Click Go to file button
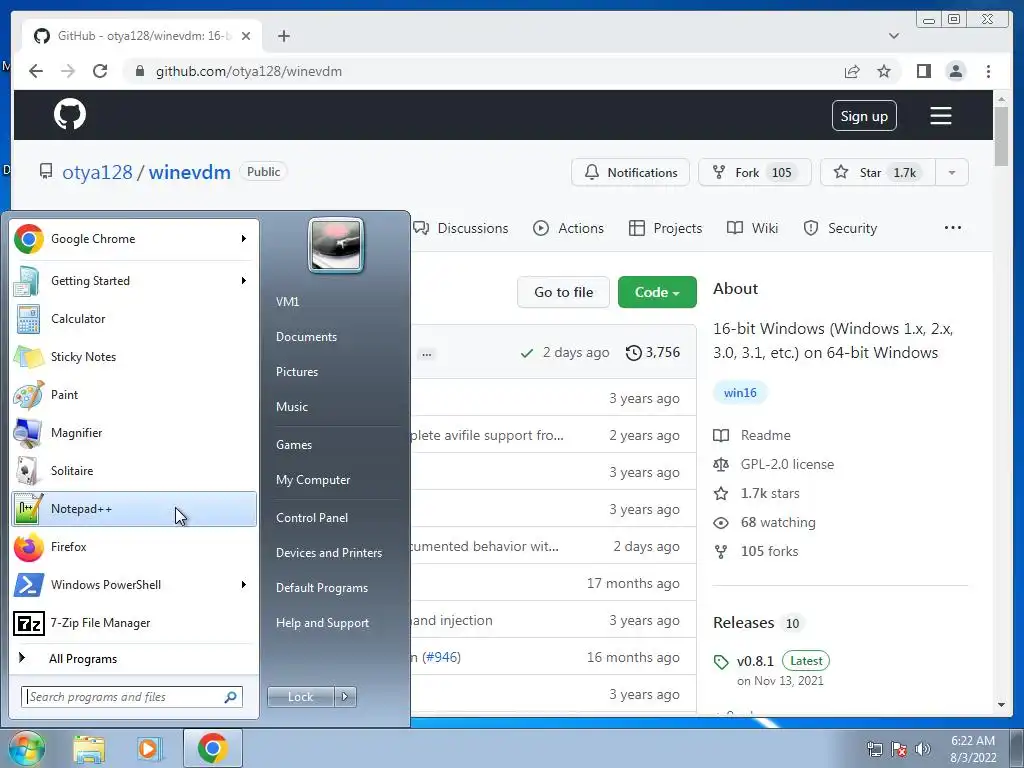The width and height of the screenshot is (1024, 768). [x=563, y=292]
